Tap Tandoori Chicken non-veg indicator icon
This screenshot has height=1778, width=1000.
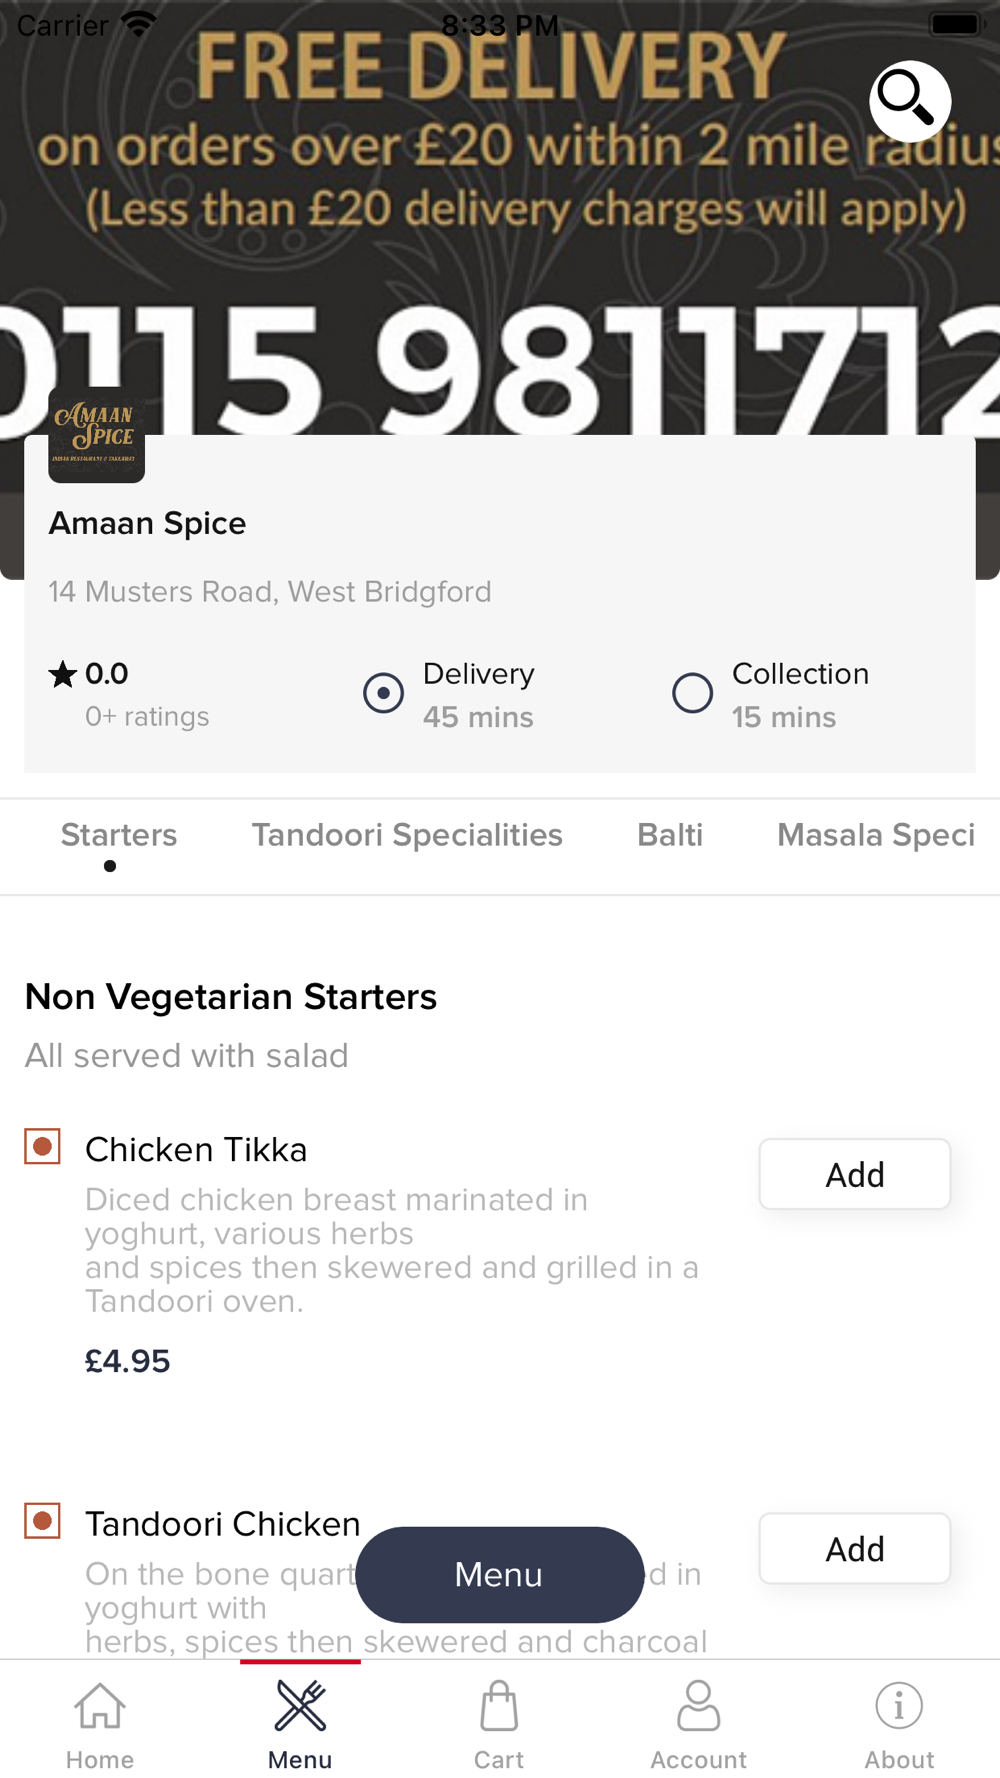tap(43, 1521)
